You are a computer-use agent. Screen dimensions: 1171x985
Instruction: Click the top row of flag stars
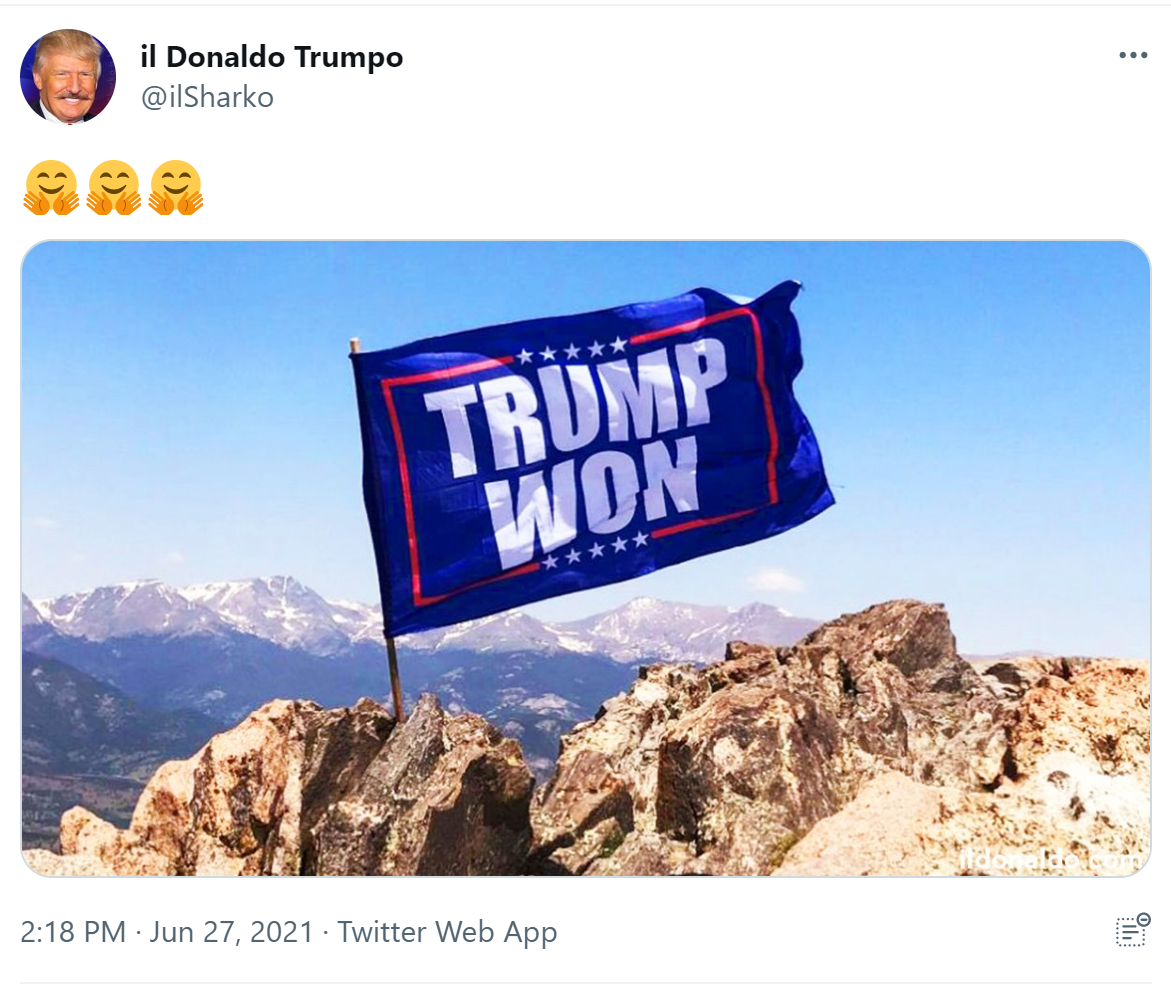coord(573,350)
